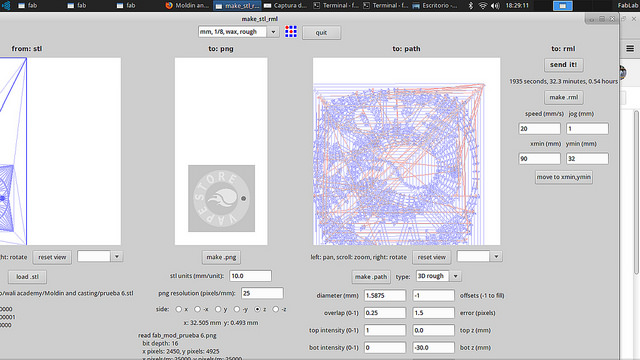
Task: Click reset view under stl panel
Action: (x=52, y=257)
